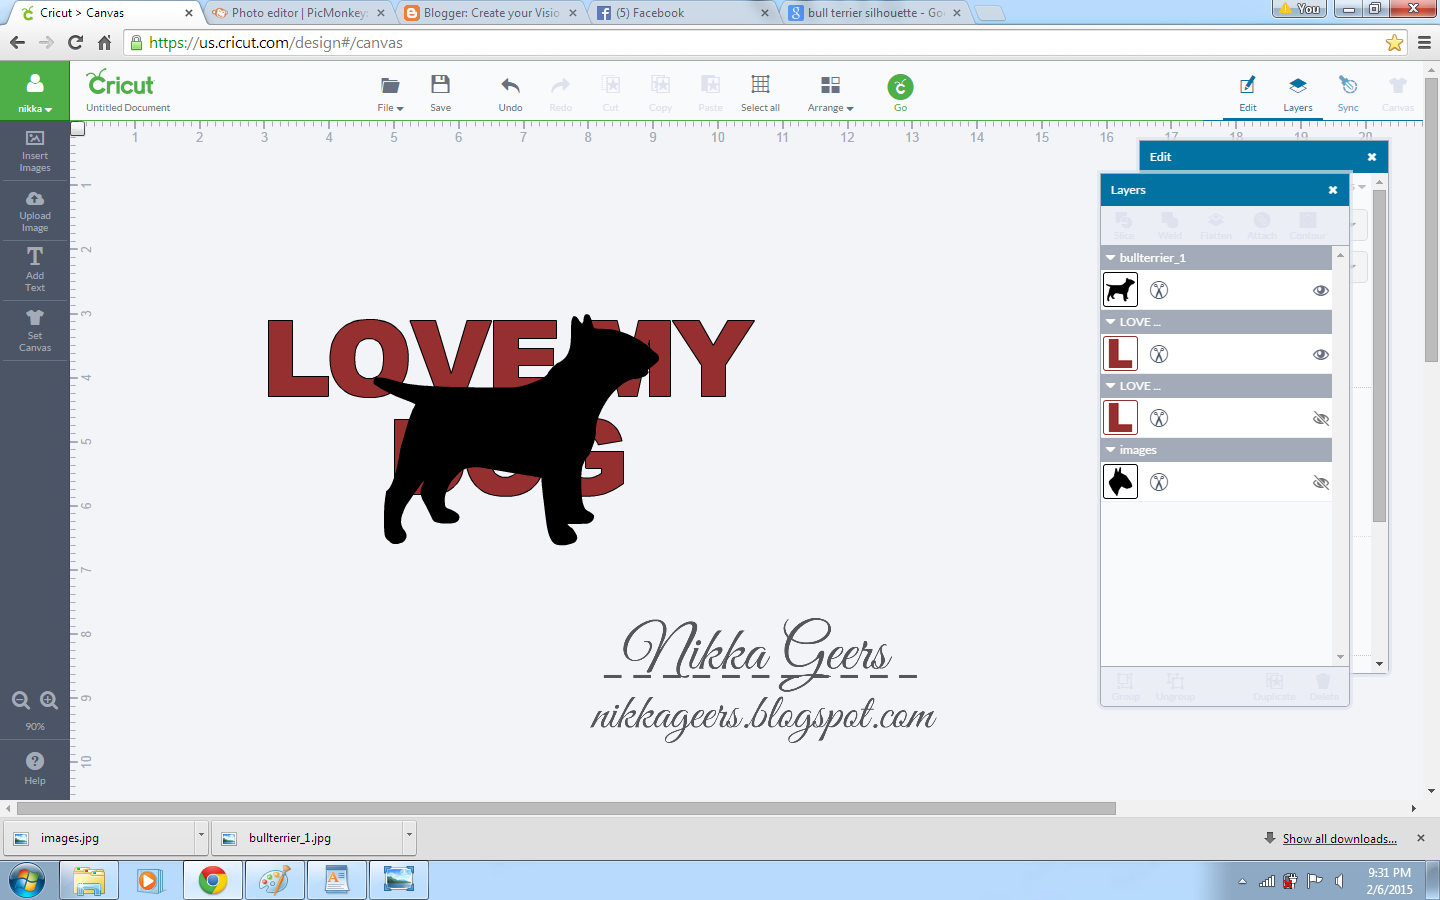This screenshot has width=1440, height=900.
Task: Collapse the bullterrier_1 layer group
Action: coord(1110,257)
